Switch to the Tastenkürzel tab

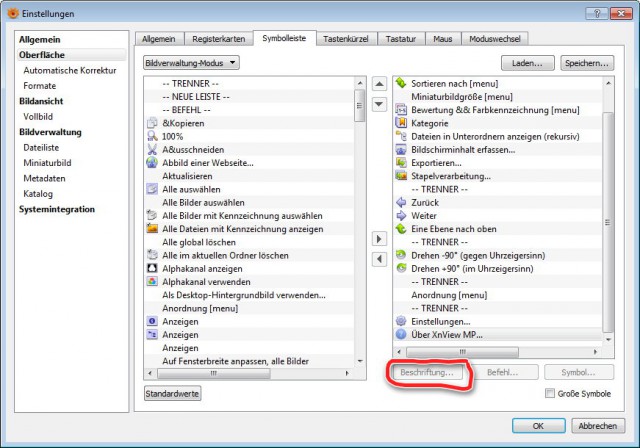tap(346, 39)
